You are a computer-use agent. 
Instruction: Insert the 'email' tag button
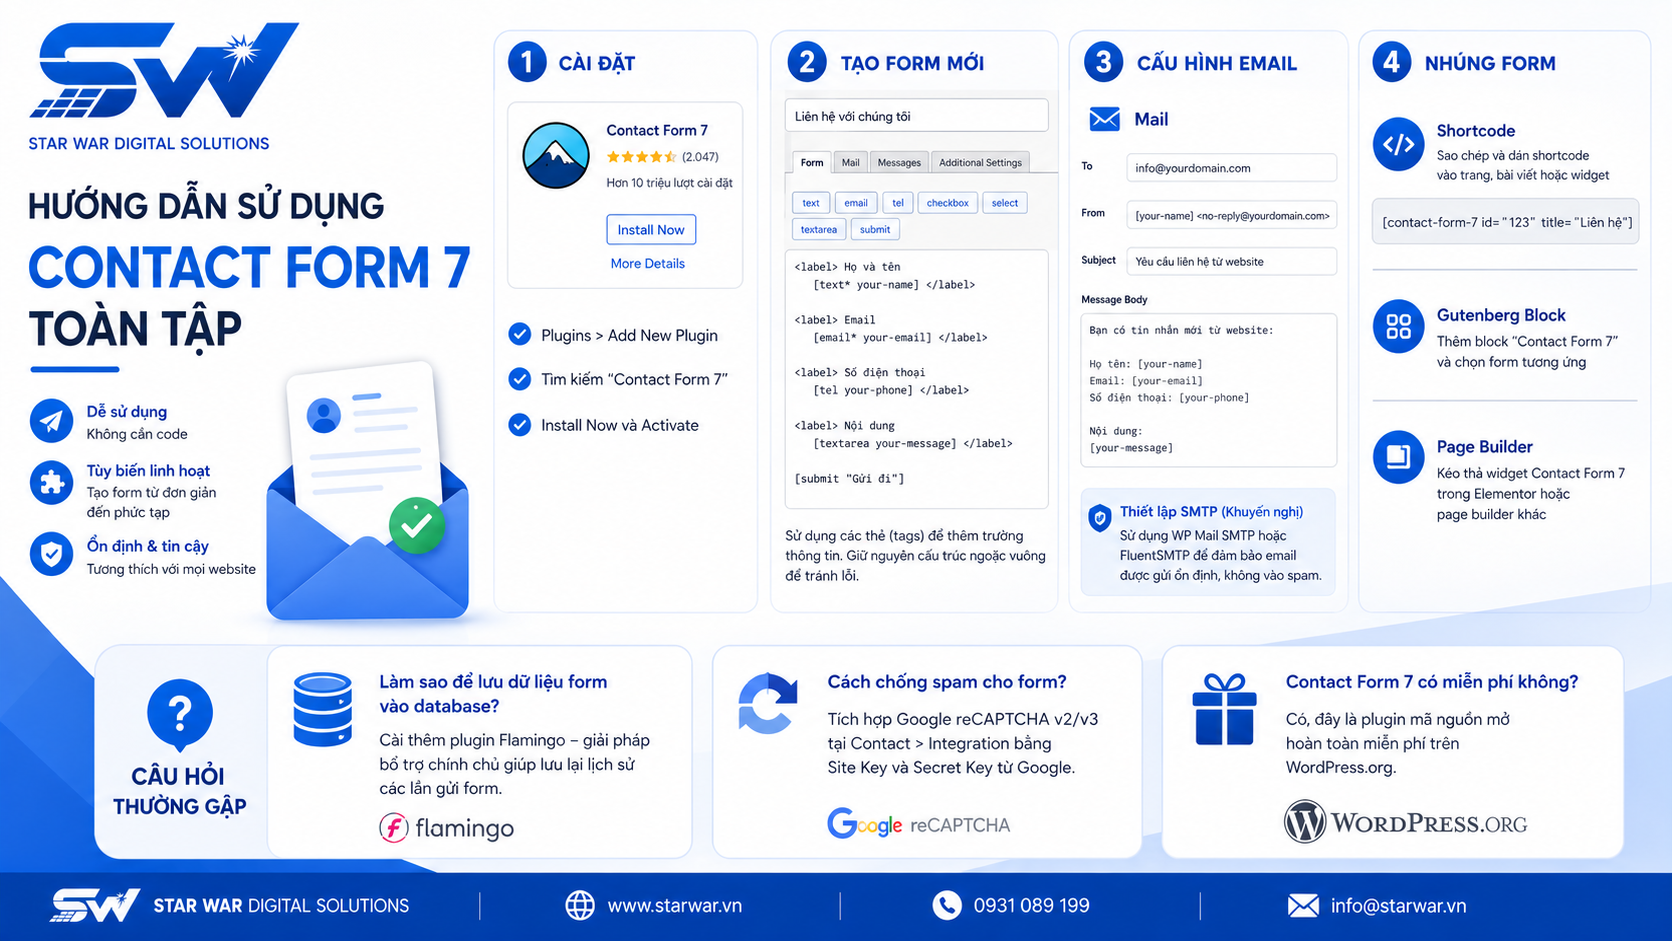click(x=856, y=203)
